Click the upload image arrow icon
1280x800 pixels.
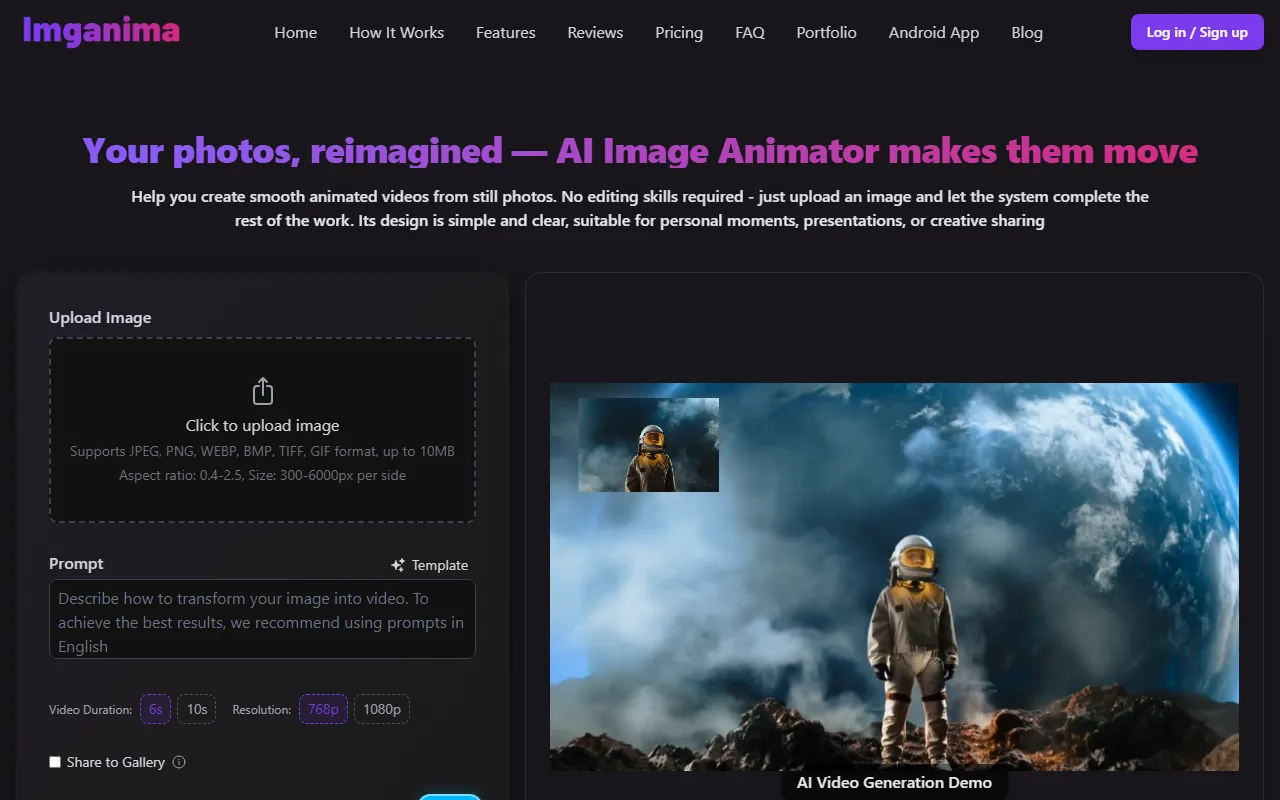[x=262, y=391]
